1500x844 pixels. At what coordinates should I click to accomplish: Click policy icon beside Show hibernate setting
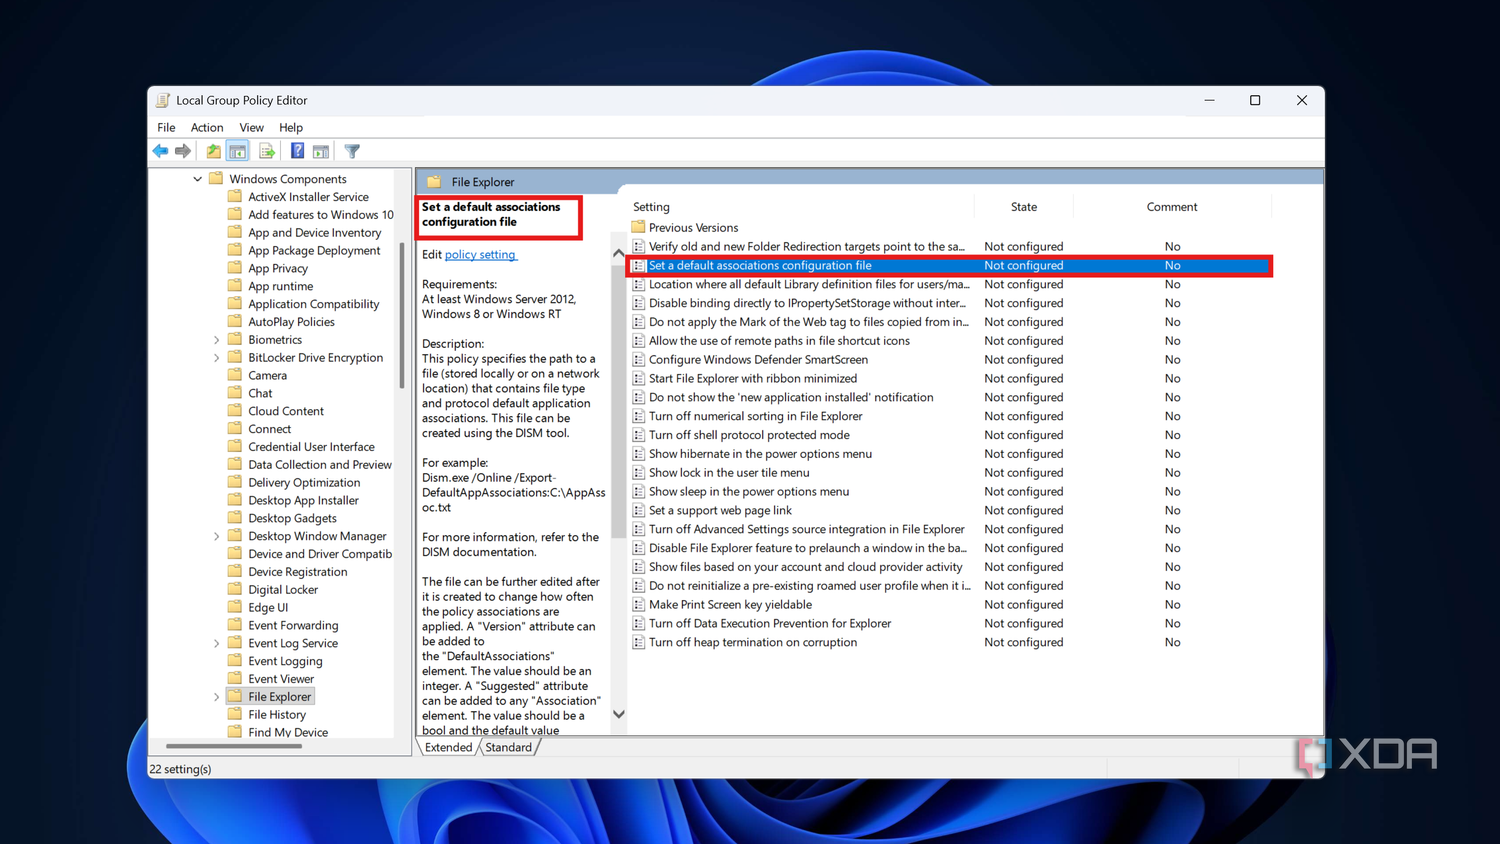click(x=638, y=453)
